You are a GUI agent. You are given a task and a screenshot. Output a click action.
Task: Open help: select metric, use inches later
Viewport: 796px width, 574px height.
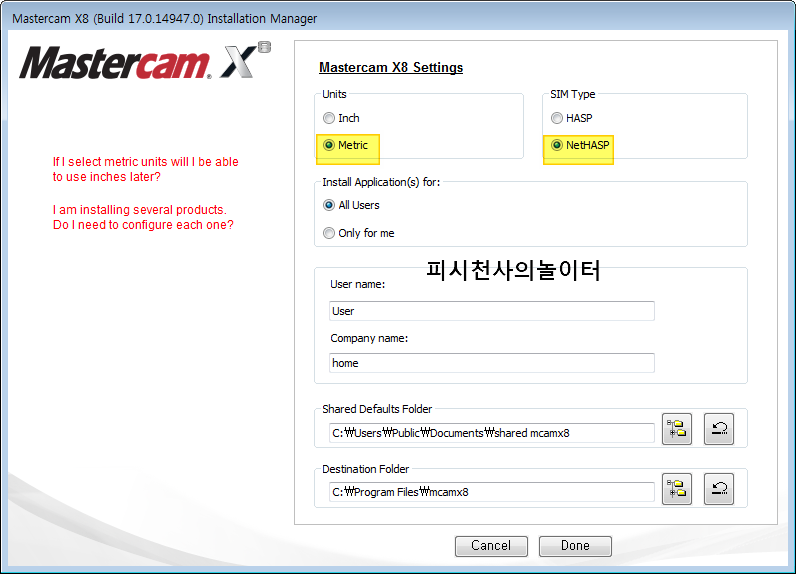coord(145,169)
